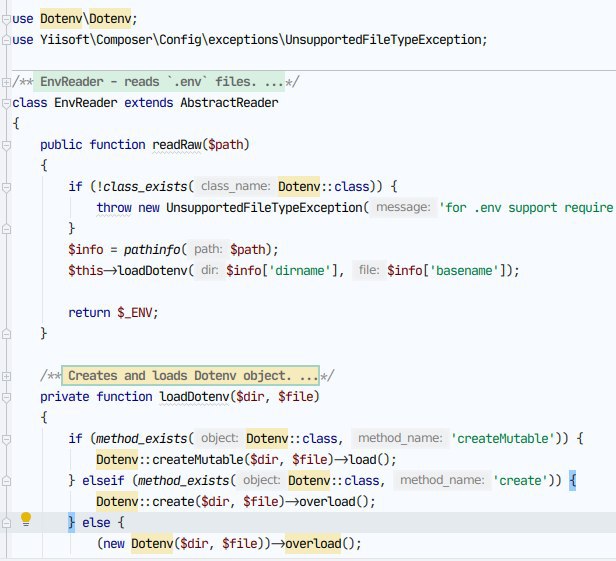Collapse the else block fold marker
The image size is (616, 561).
coord(6,523)
